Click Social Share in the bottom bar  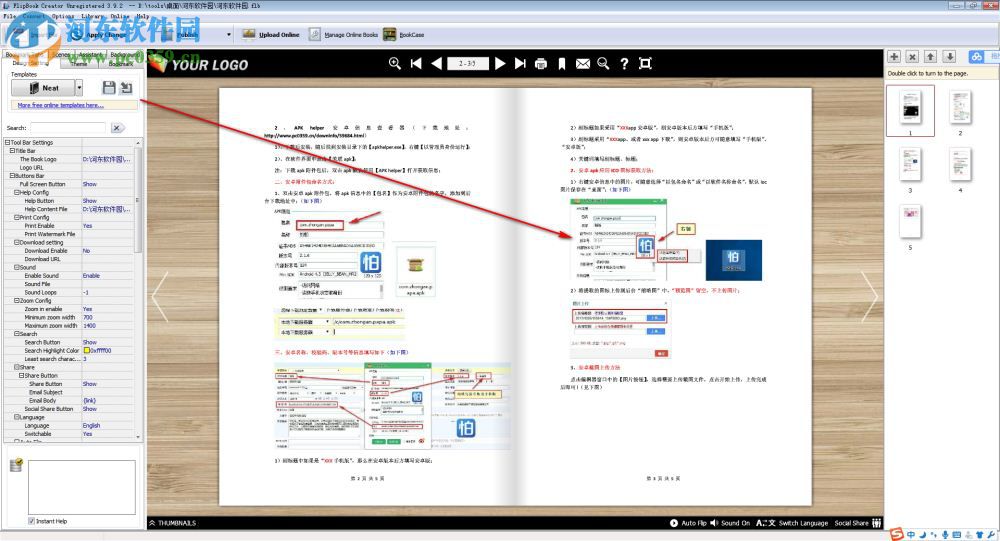coord(858,523)
